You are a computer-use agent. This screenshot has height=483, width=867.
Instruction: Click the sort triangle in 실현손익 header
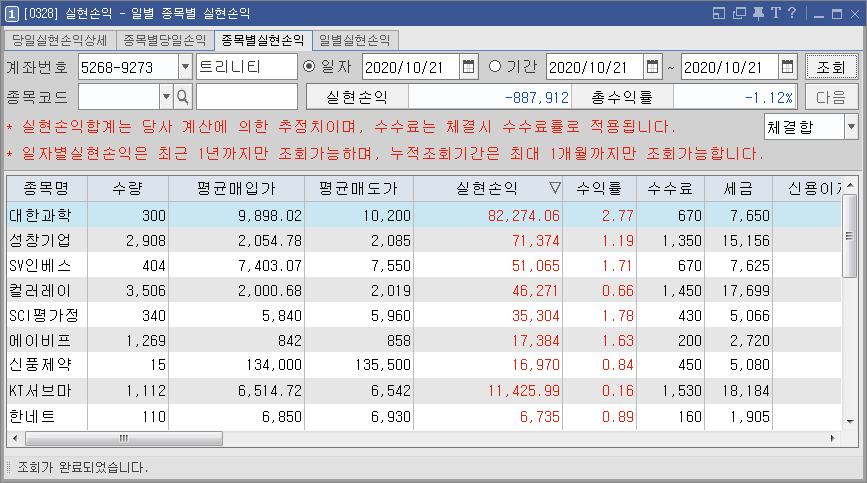555,188
